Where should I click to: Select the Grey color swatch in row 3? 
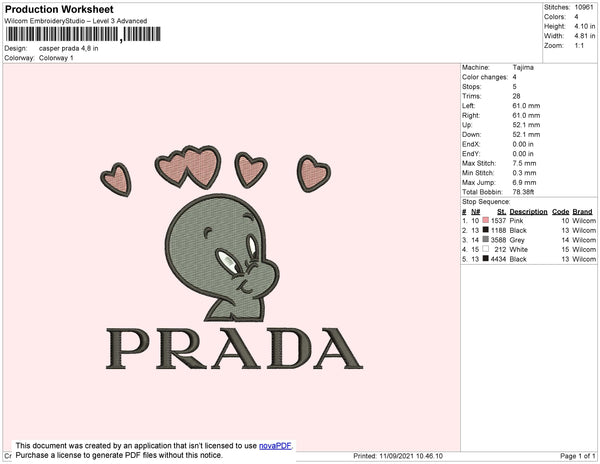click(x=486, y=239)
